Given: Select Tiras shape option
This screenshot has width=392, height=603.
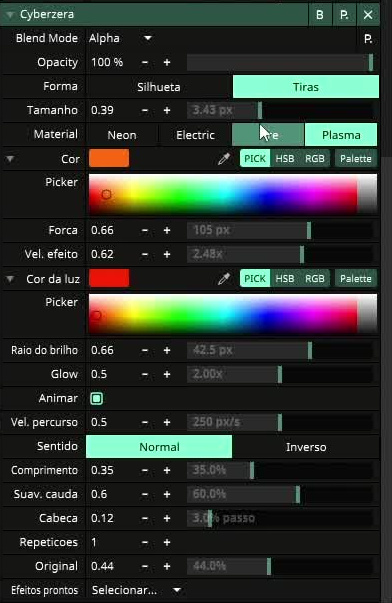Looking at the screenshot, I should (x=306, y=87).
